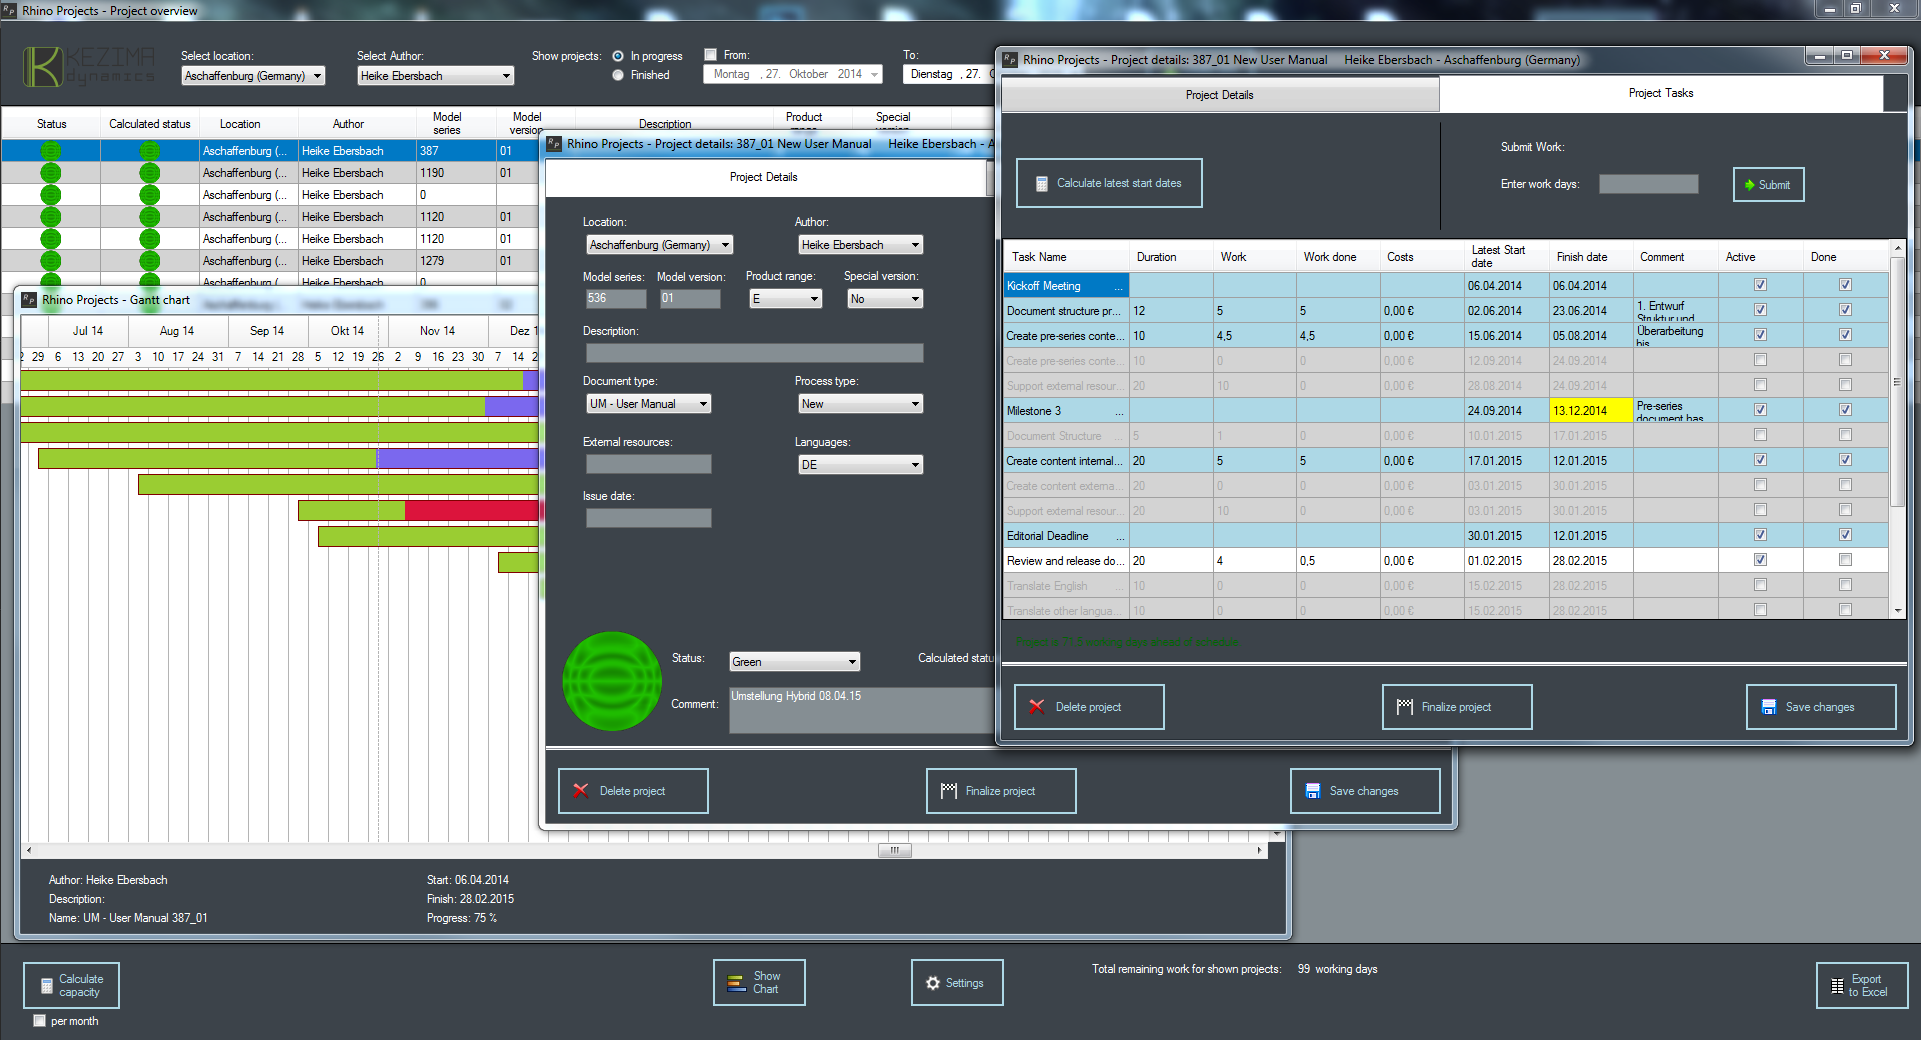Click the Export to Excel grid icon
Viewport: 1921px width, 1040px height.
pyautogui.click(x=1837, y=986)
